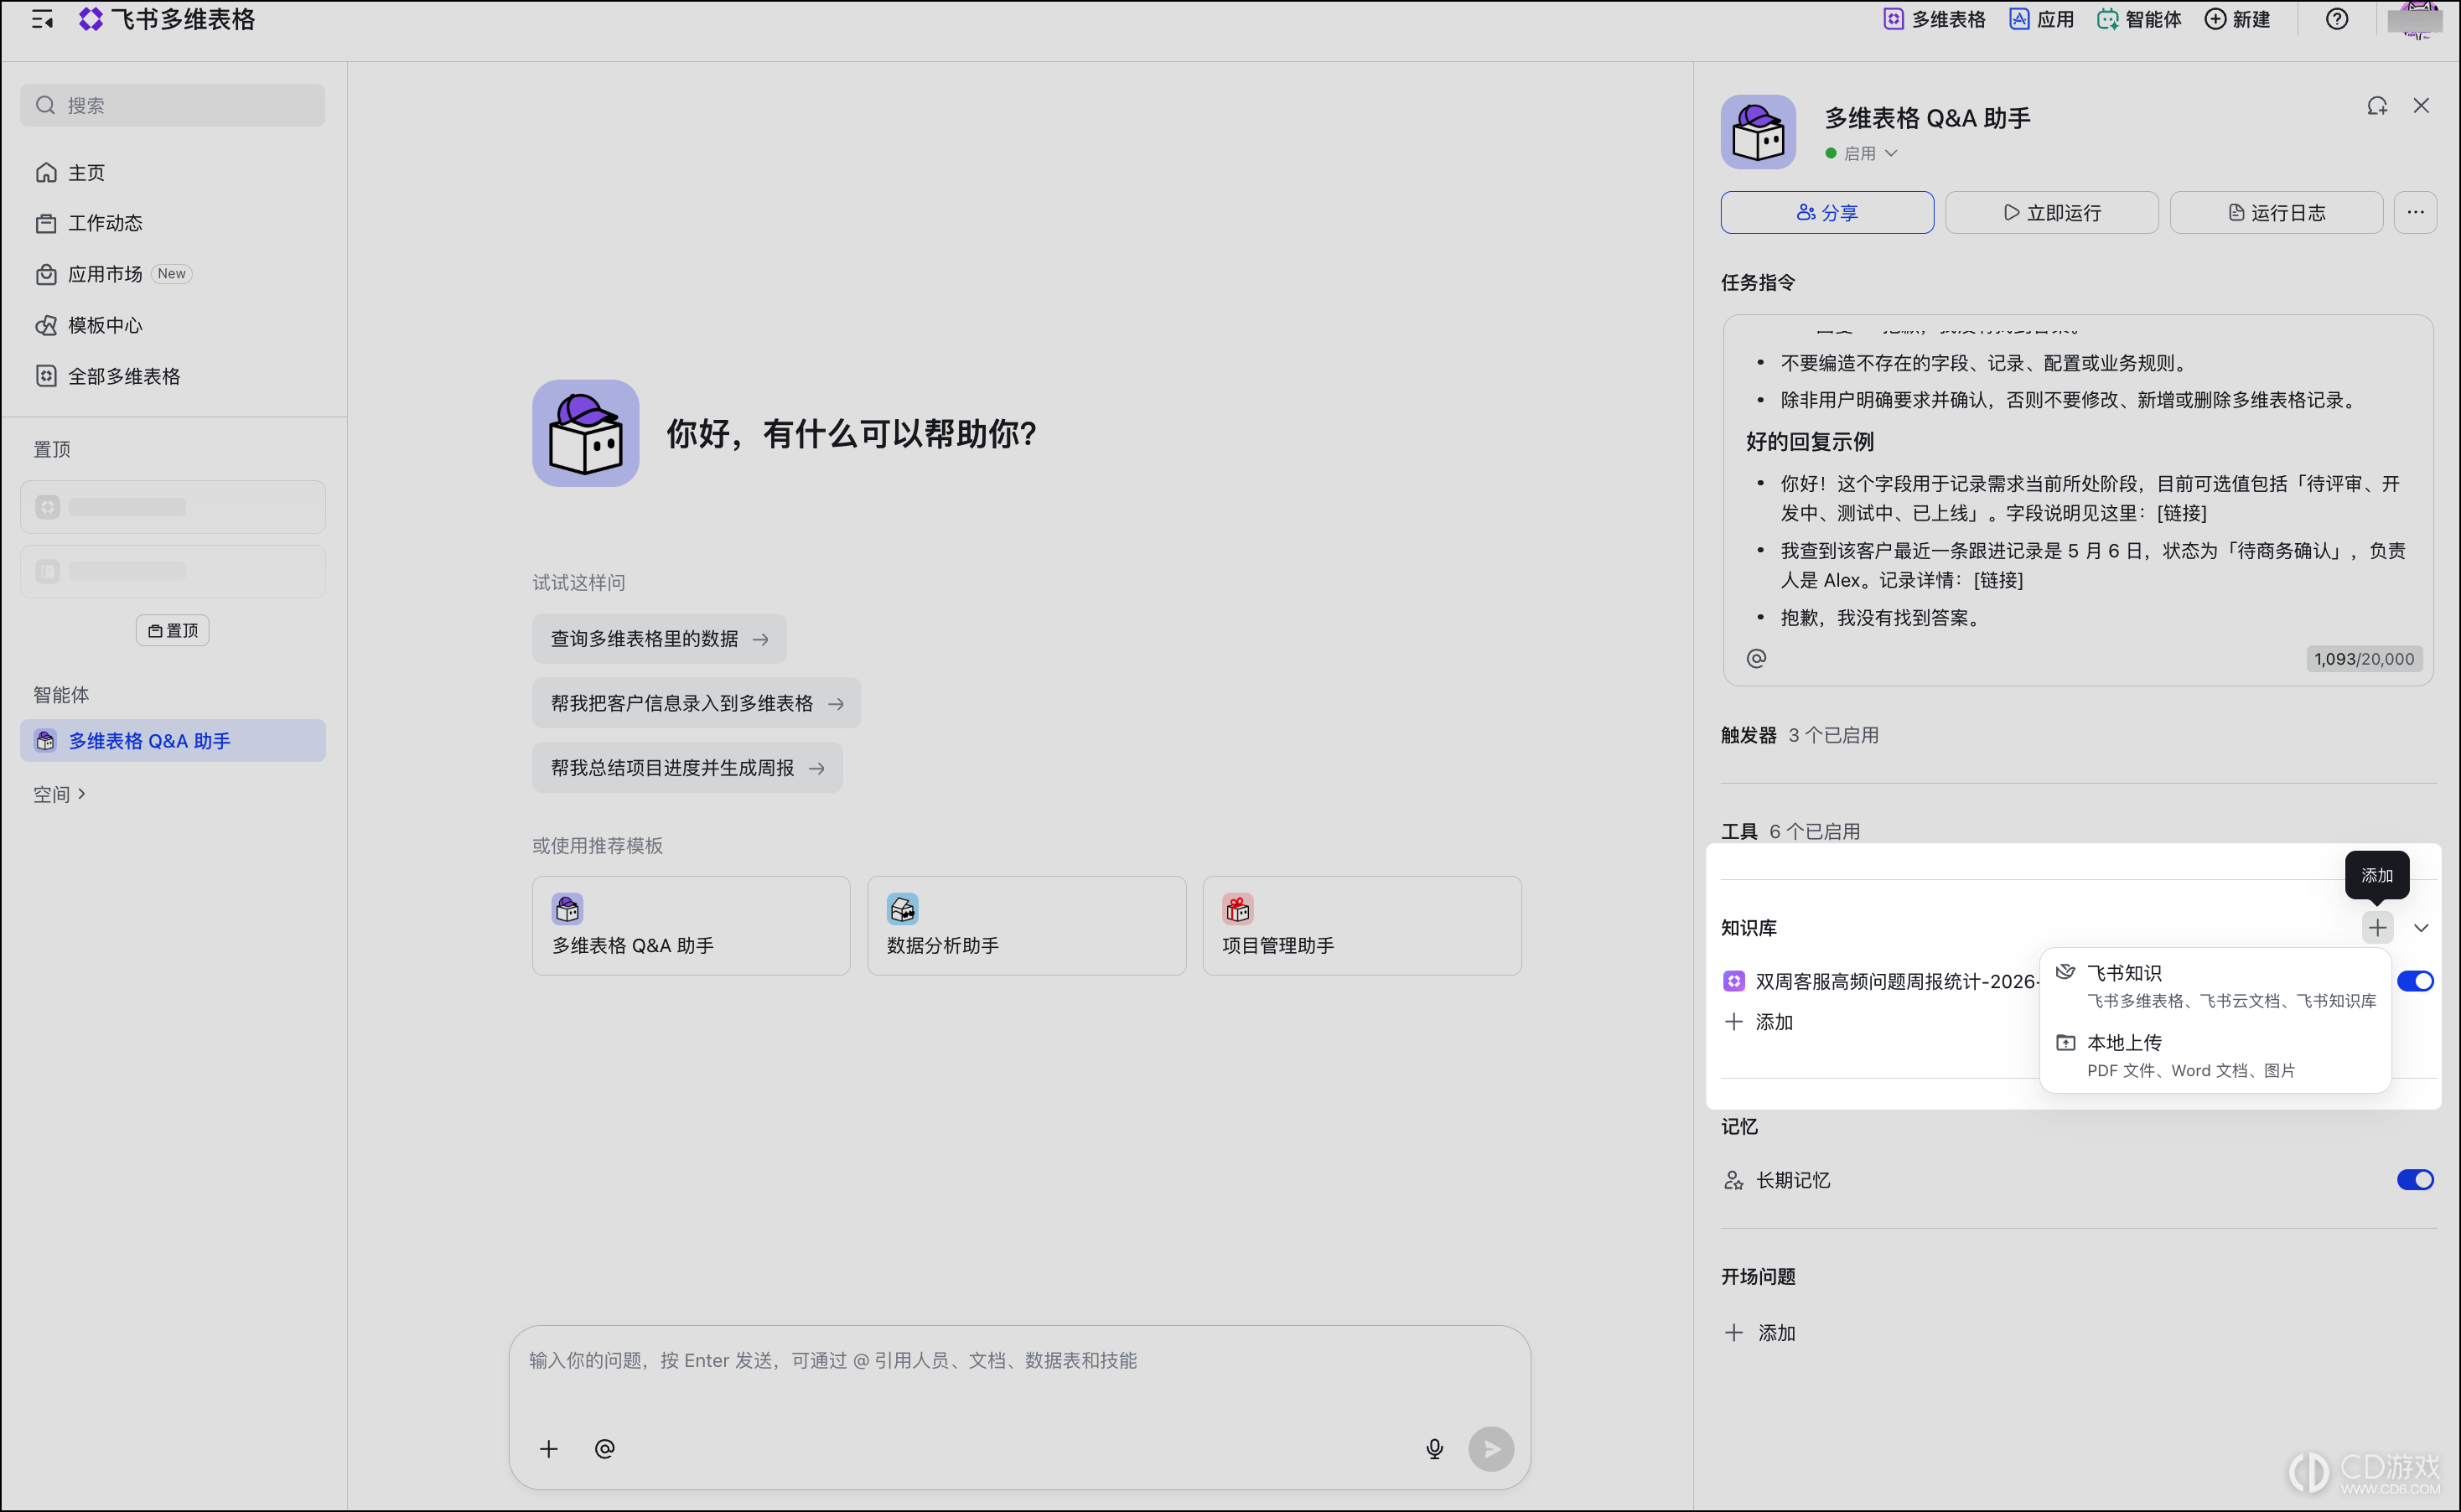The image size is (2461, 1512).
Task: Click the plus attachment icon in chat input
Action: pyautogui.click(x=549, y=1449)
